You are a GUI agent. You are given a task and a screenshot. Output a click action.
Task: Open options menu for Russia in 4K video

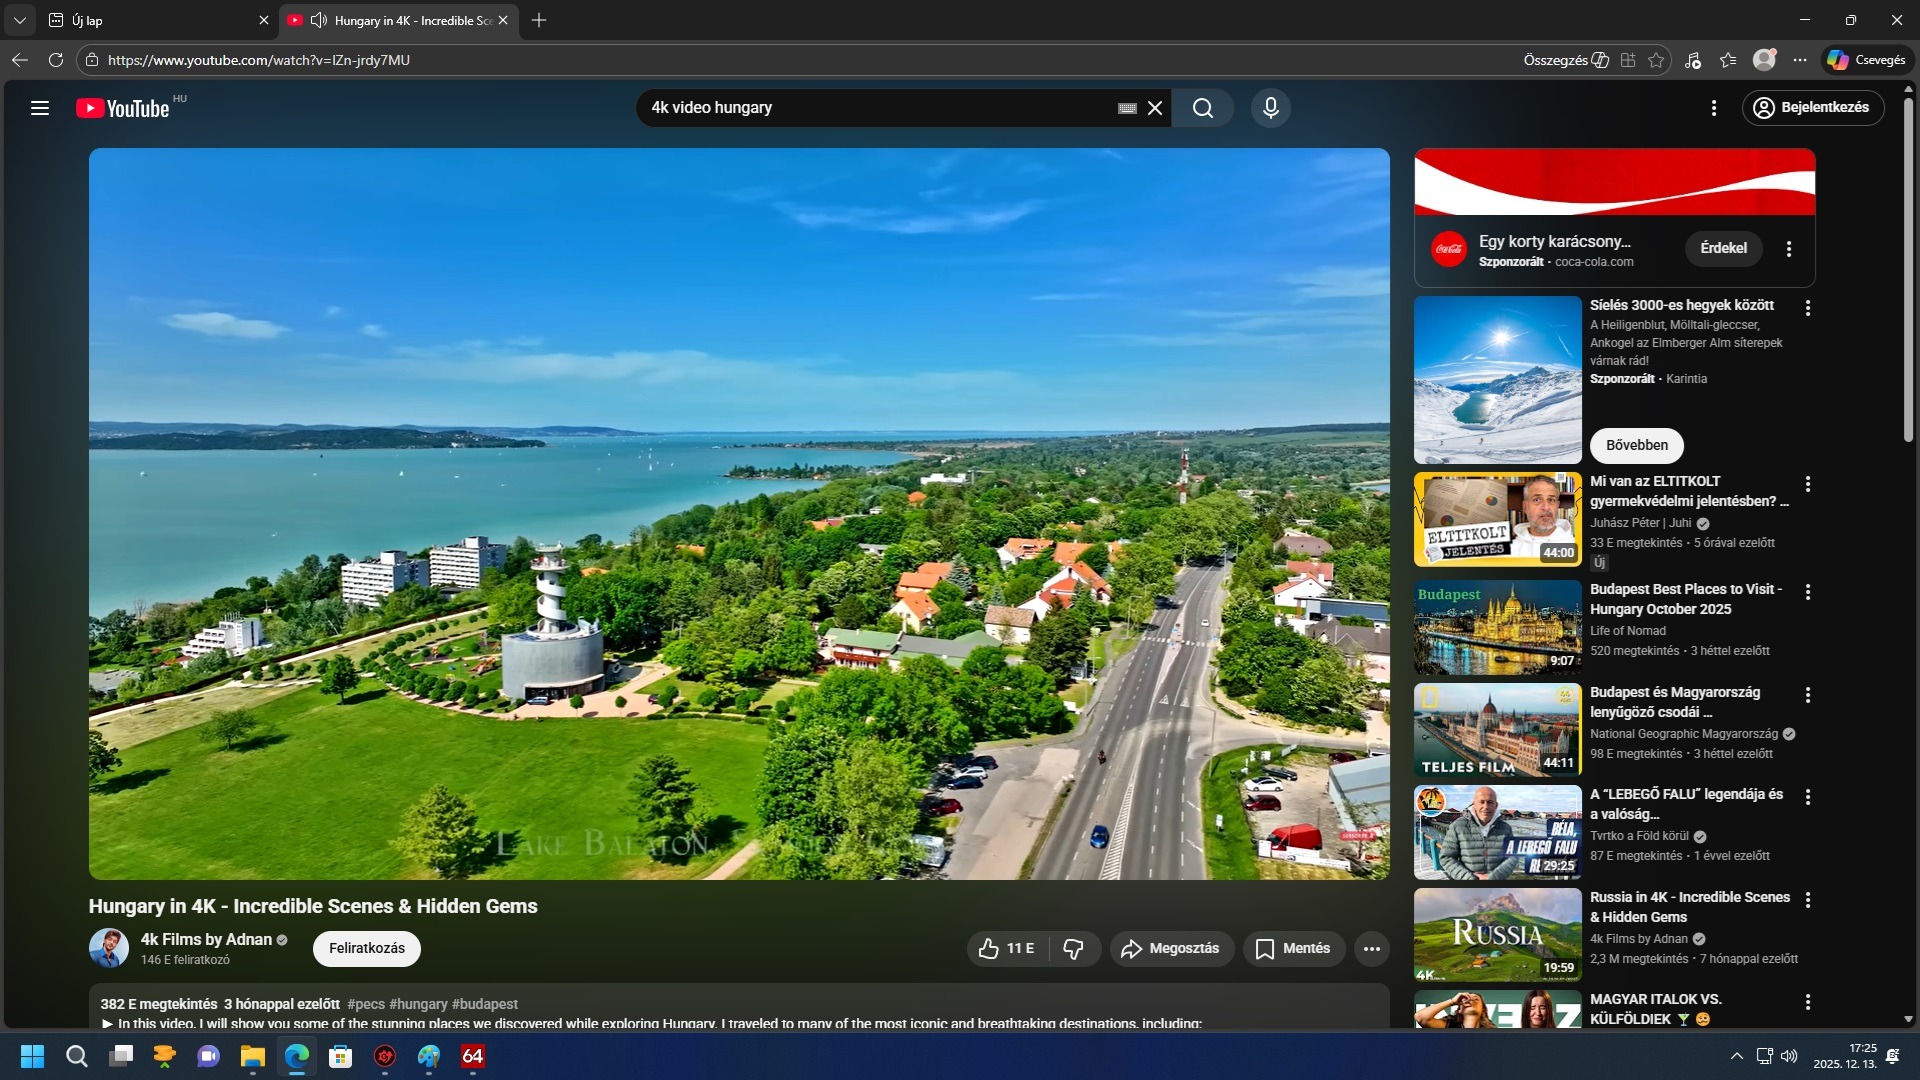pos(1807,900)
